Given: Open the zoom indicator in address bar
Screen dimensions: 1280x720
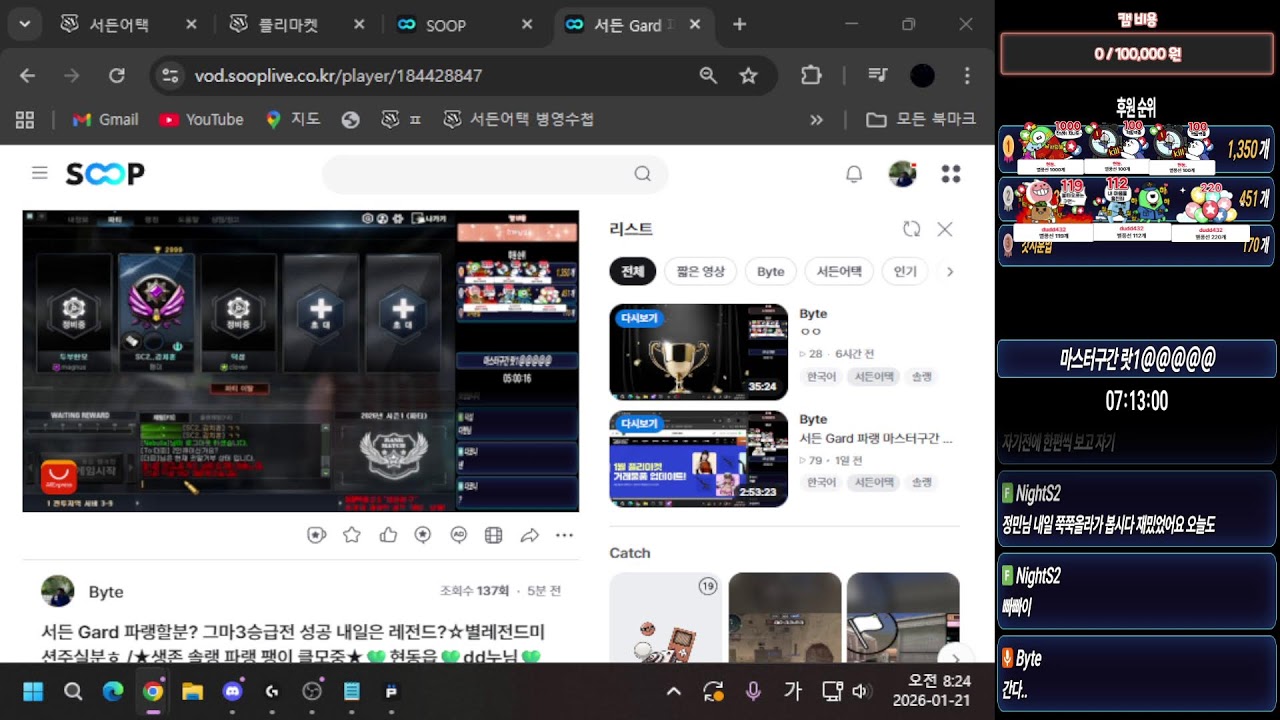Looking at the screenshot, I should (x=708, y=75).
